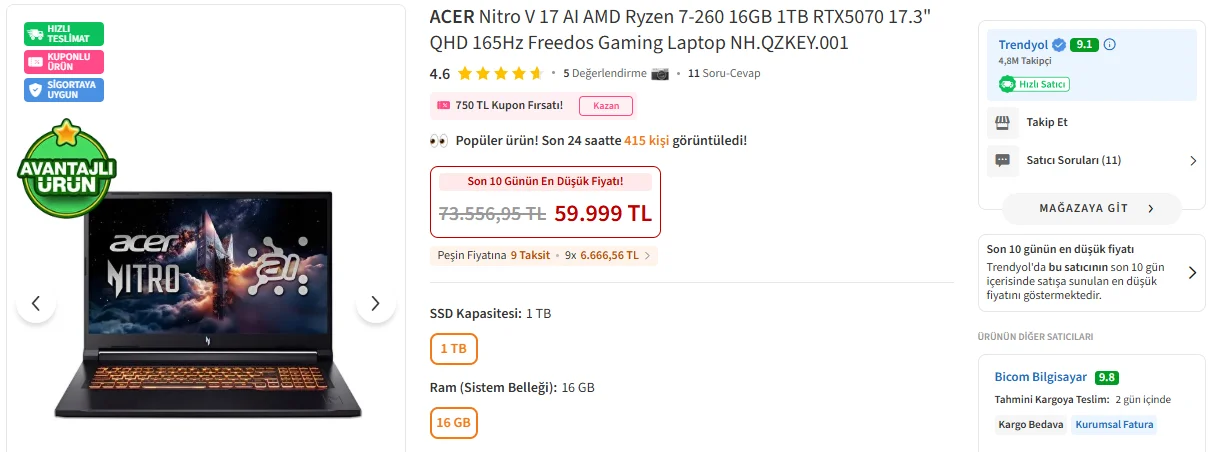The width and height of the screenshot is (1214, 452).
Task: Click the Kazan coupon button
Action: [x=606, y=105]
